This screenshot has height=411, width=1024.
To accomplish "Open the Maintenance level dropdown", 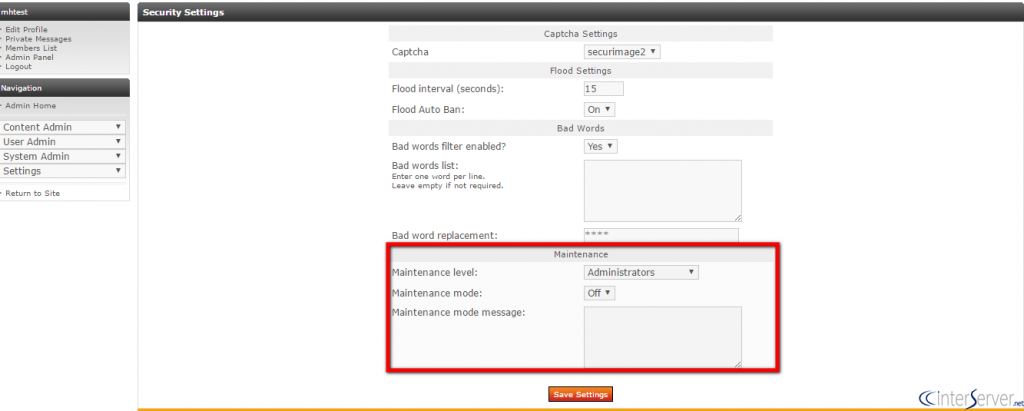I will pos(641,272).
